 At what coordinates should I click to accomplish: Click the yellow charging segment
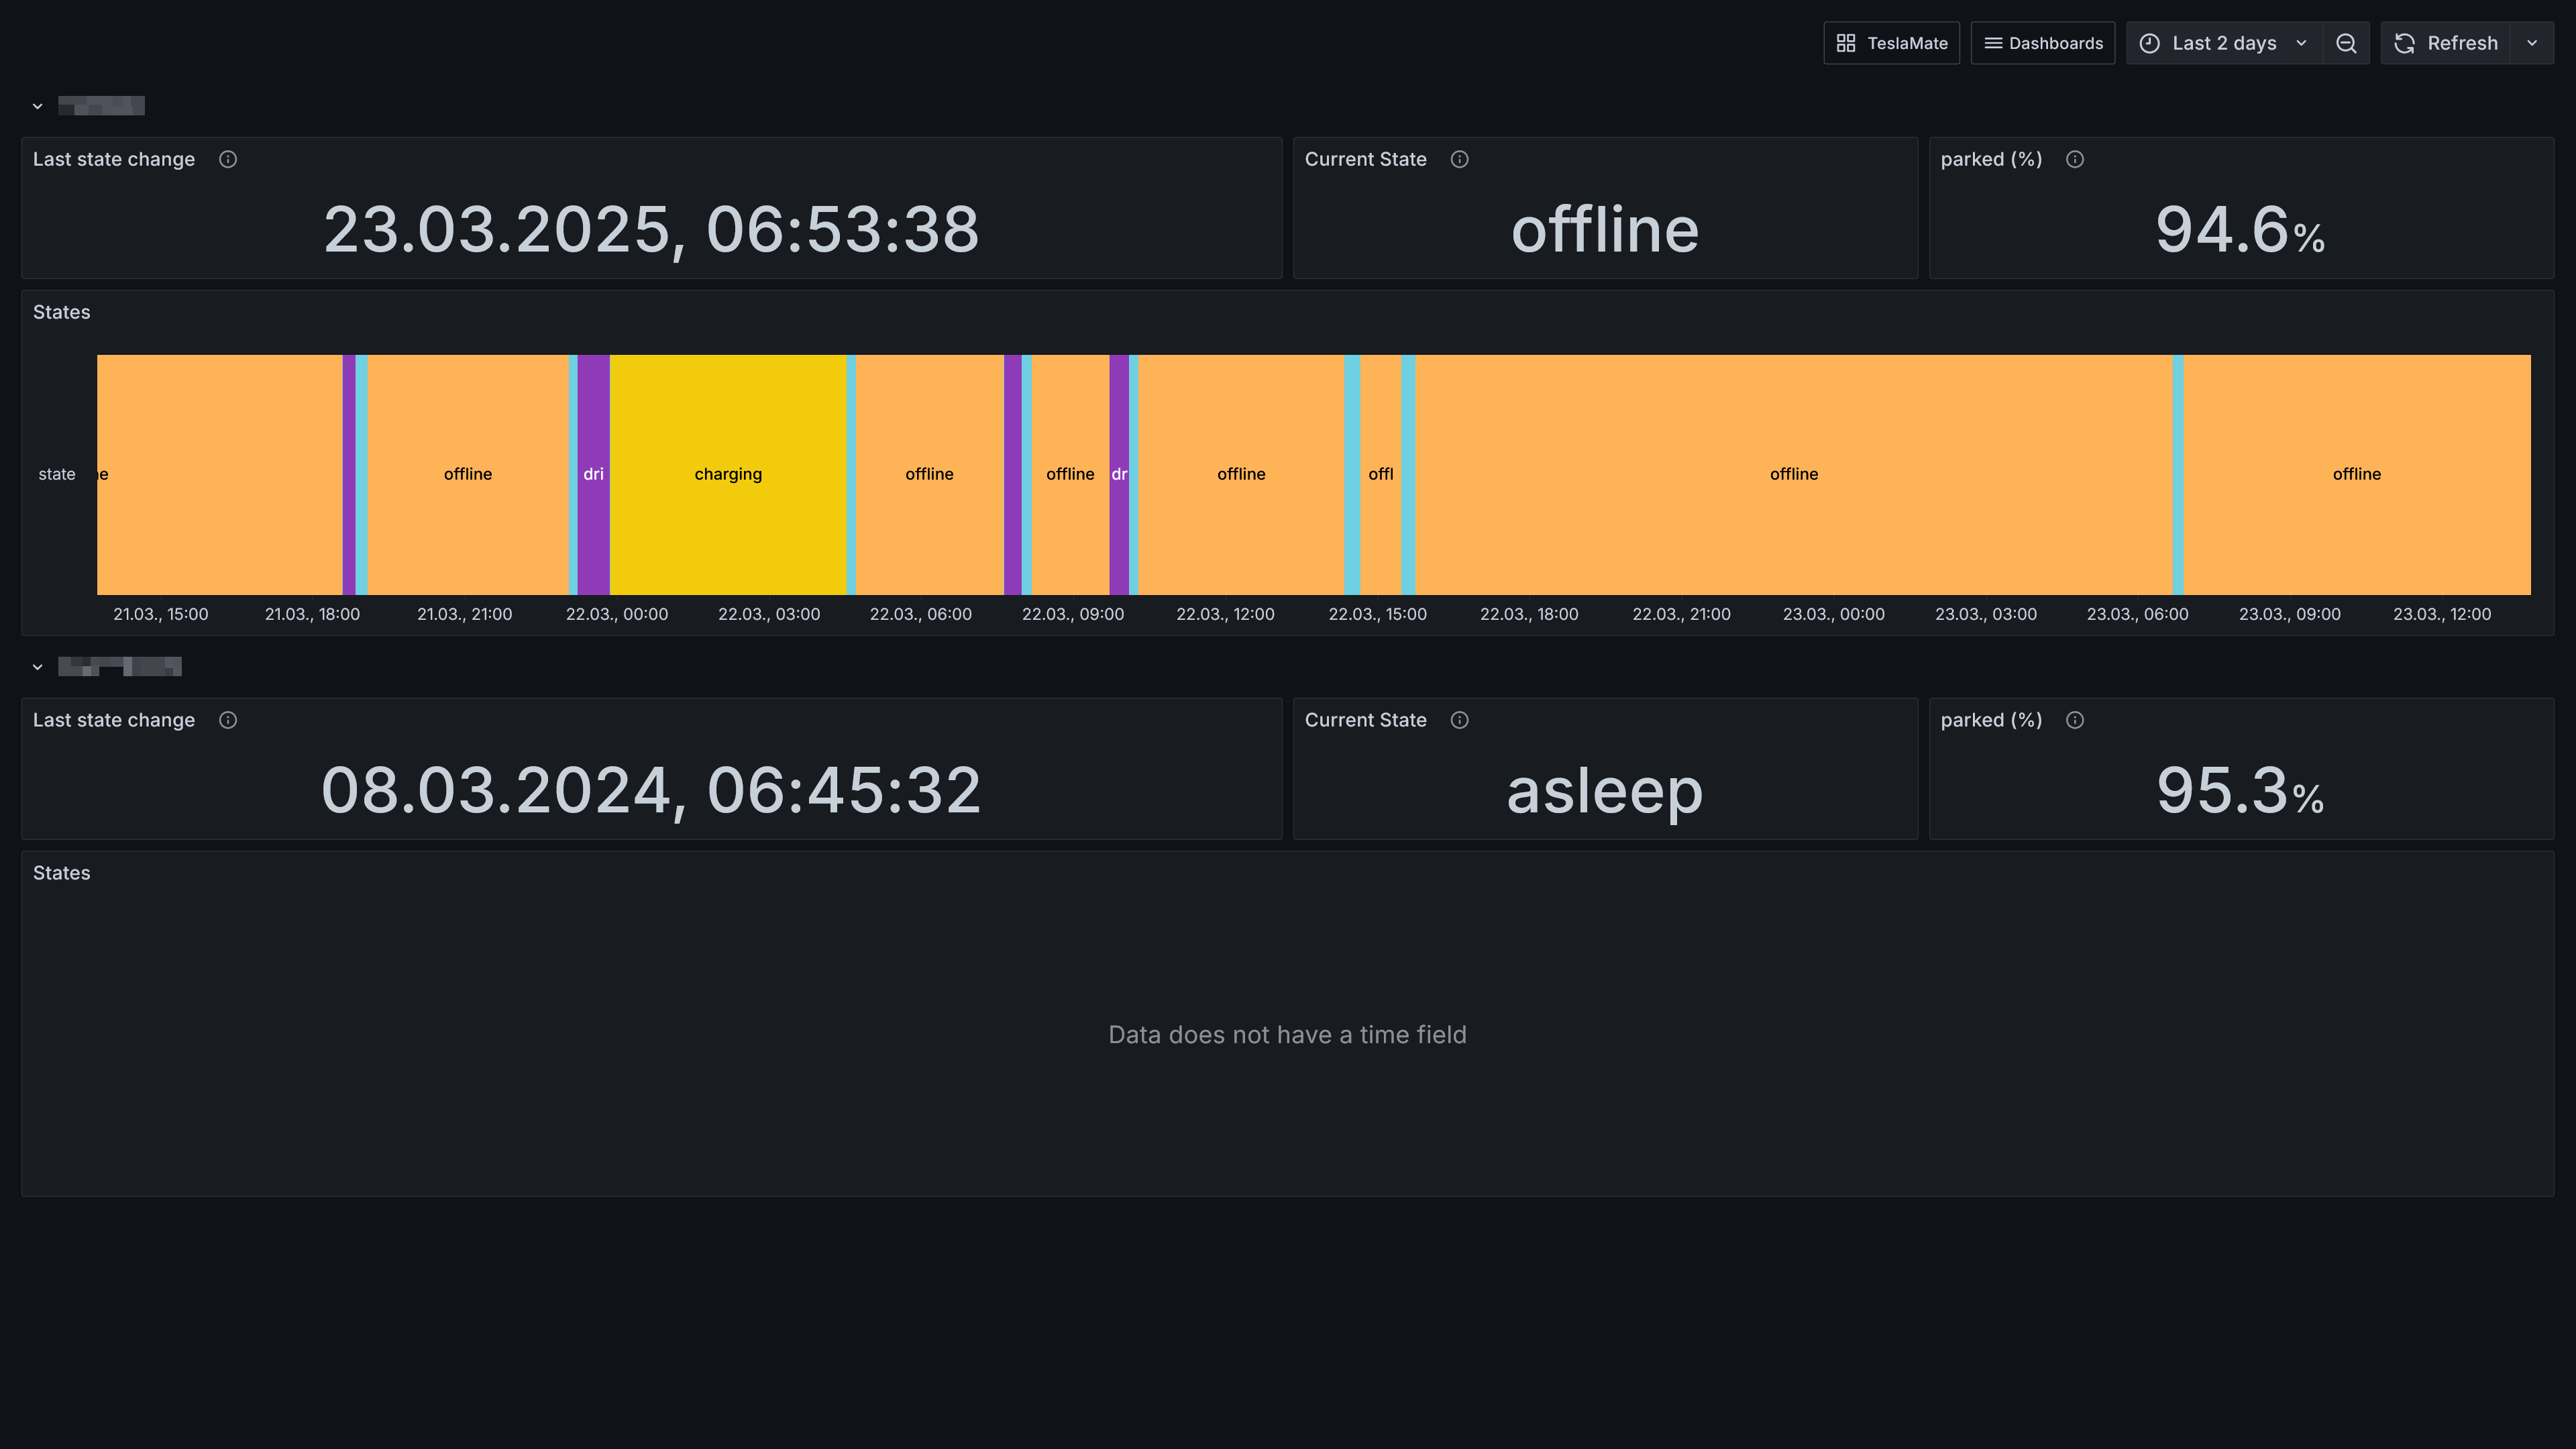click(728, 474)
